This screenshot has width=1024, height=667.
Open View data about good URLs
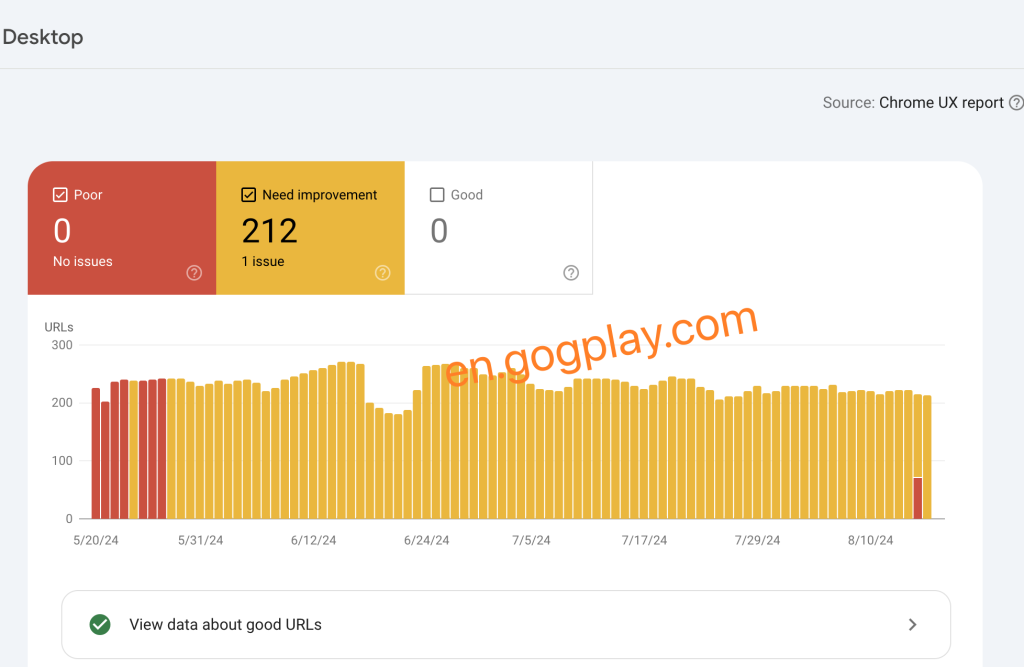pos(506,625)
